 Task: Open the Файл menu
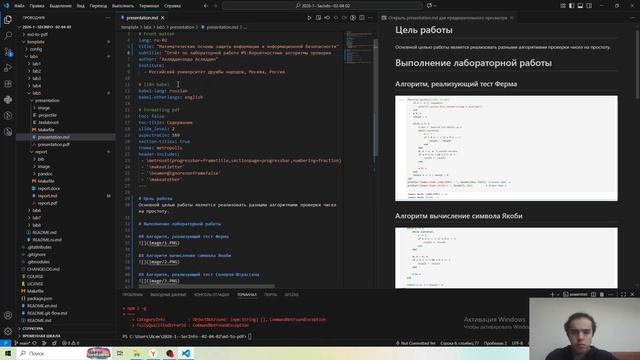point(19,6)
